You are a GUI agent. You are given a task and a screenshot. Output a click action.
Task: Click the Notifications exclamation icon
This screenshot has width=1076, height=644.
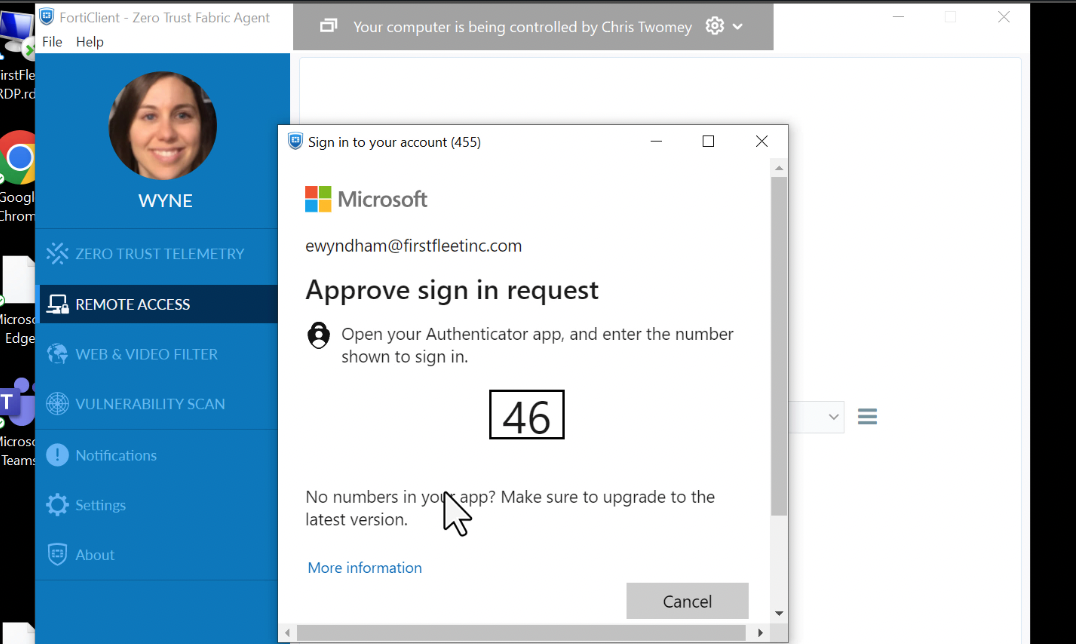(57, 455)
